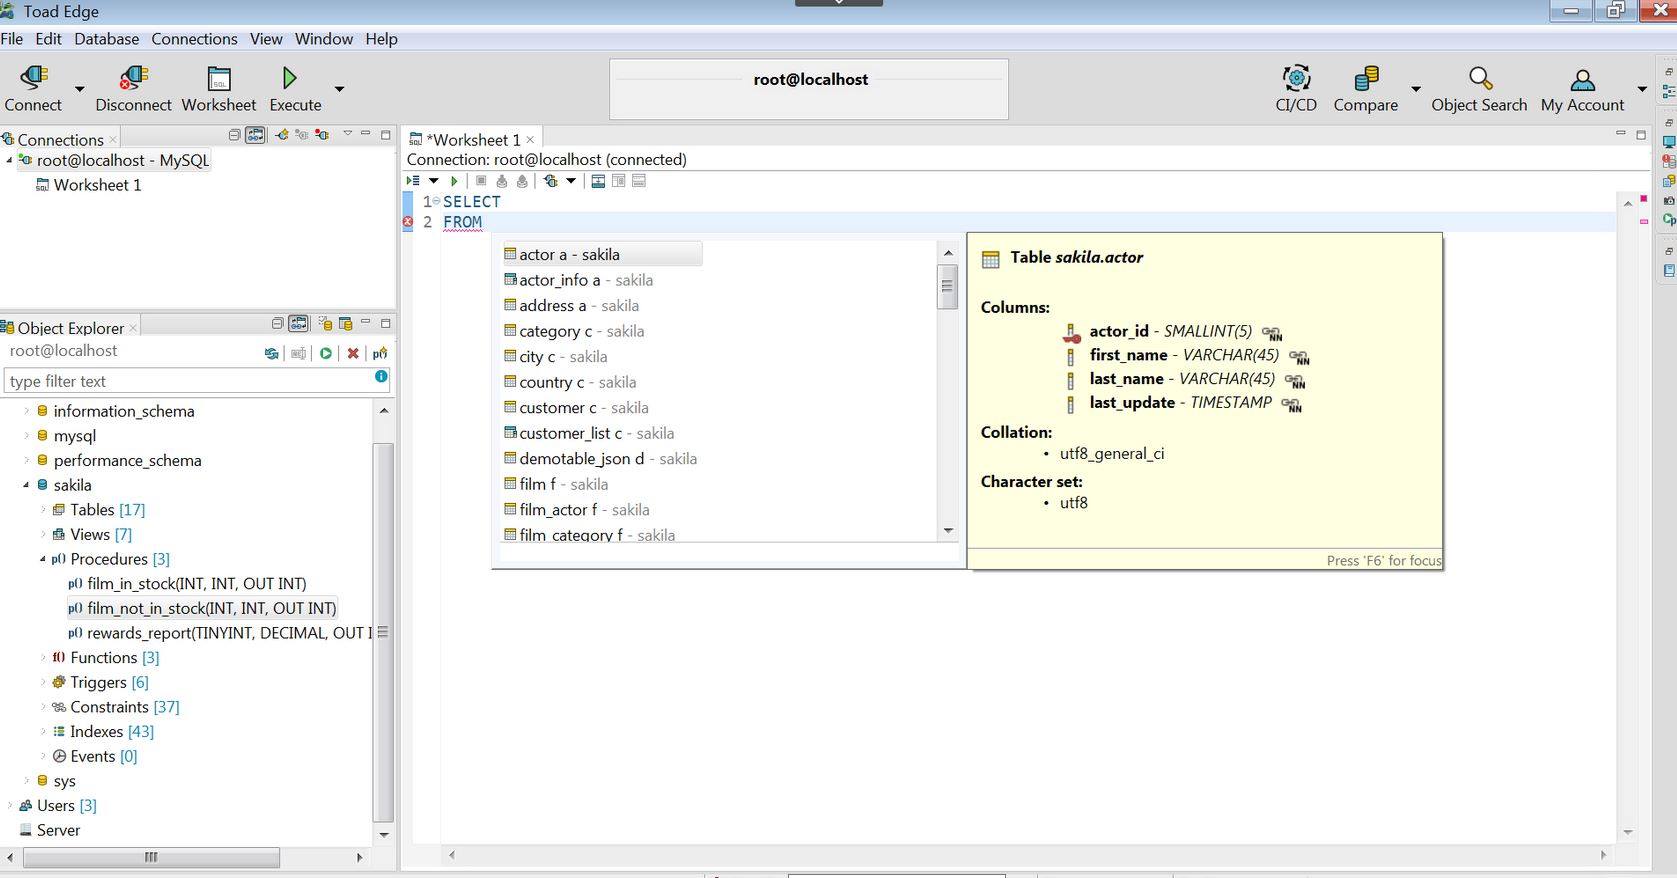Collapse the Procedures [3] node
The width and height of the screenshot is (1677, 878).
43,559
